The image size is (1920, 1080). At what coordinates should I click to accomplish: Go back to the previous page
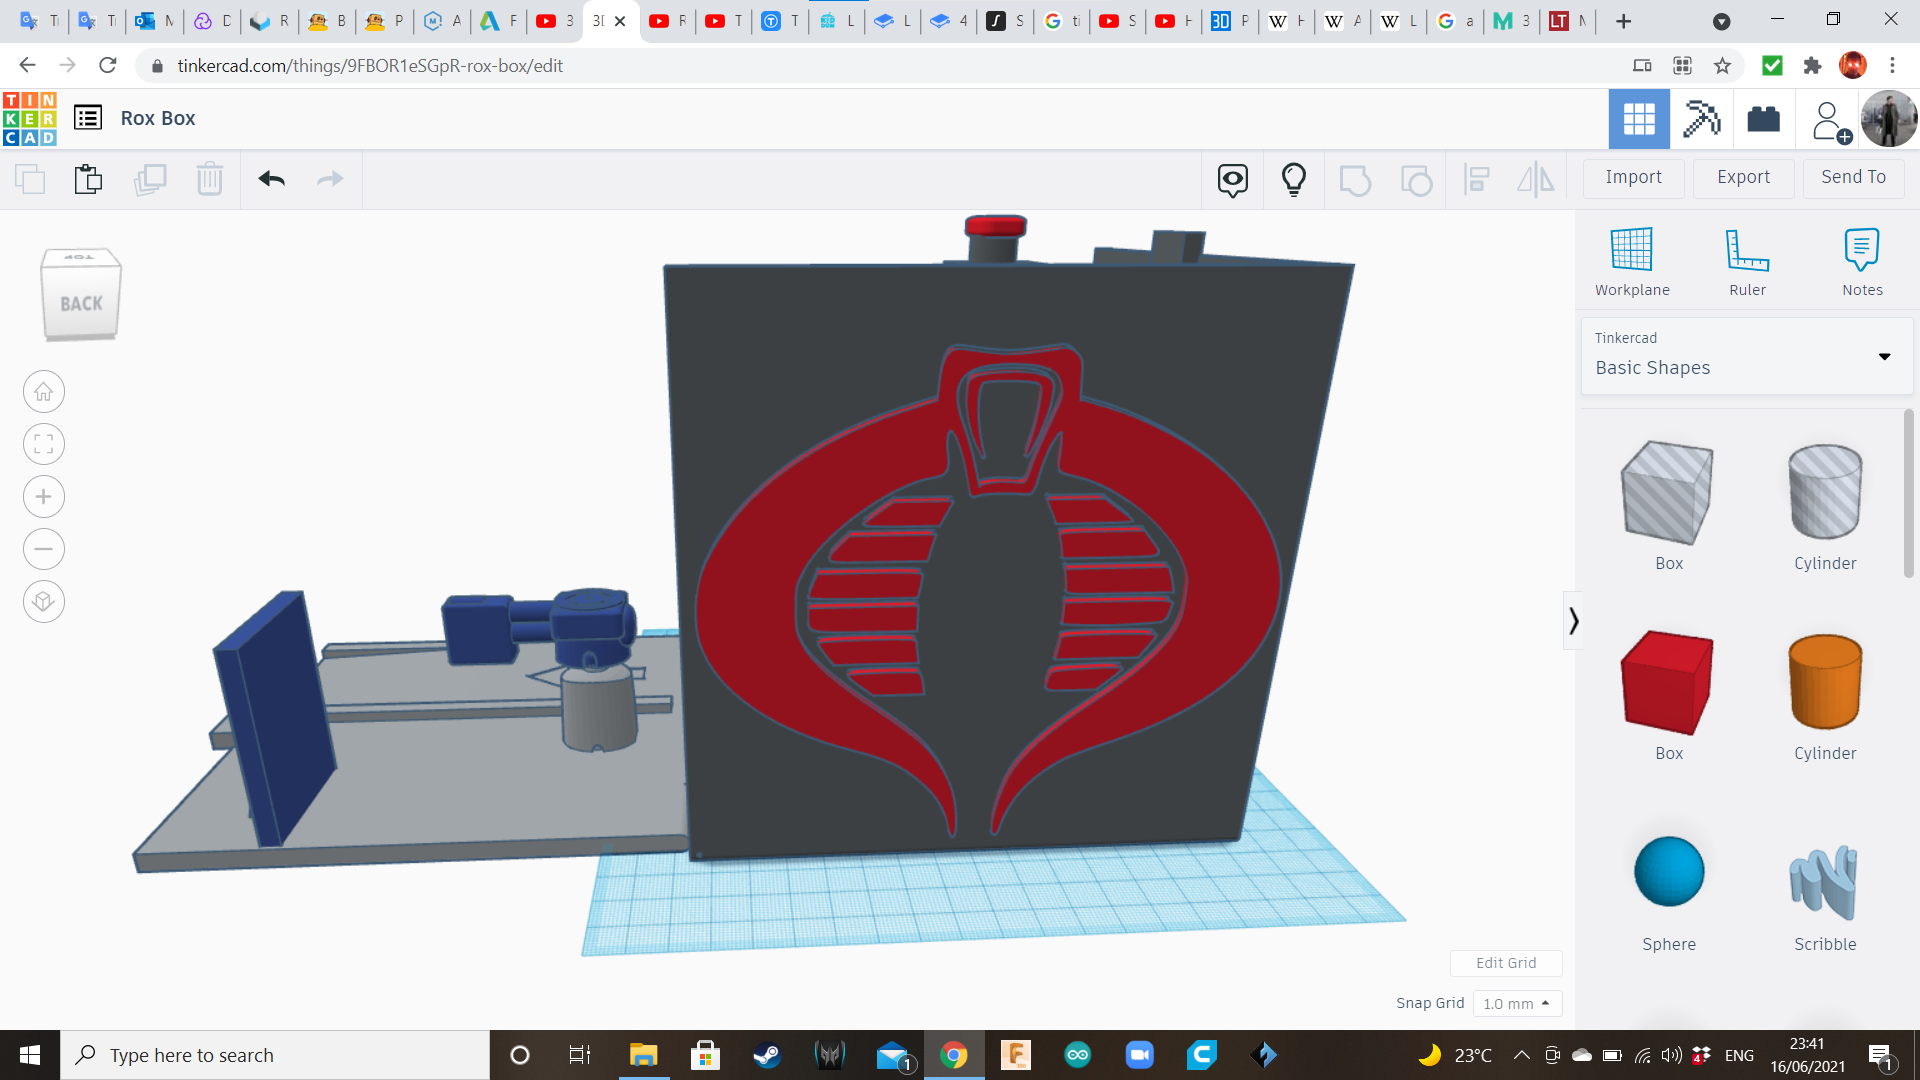(x=27, y=66)
